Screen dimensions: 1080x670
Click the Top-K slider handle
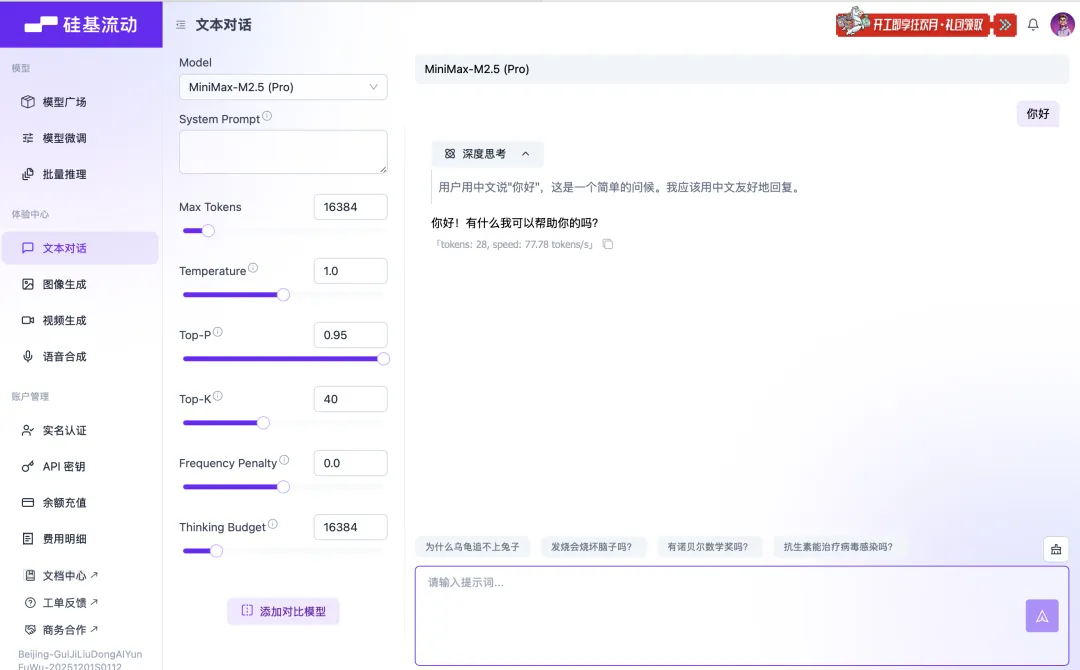263,423
